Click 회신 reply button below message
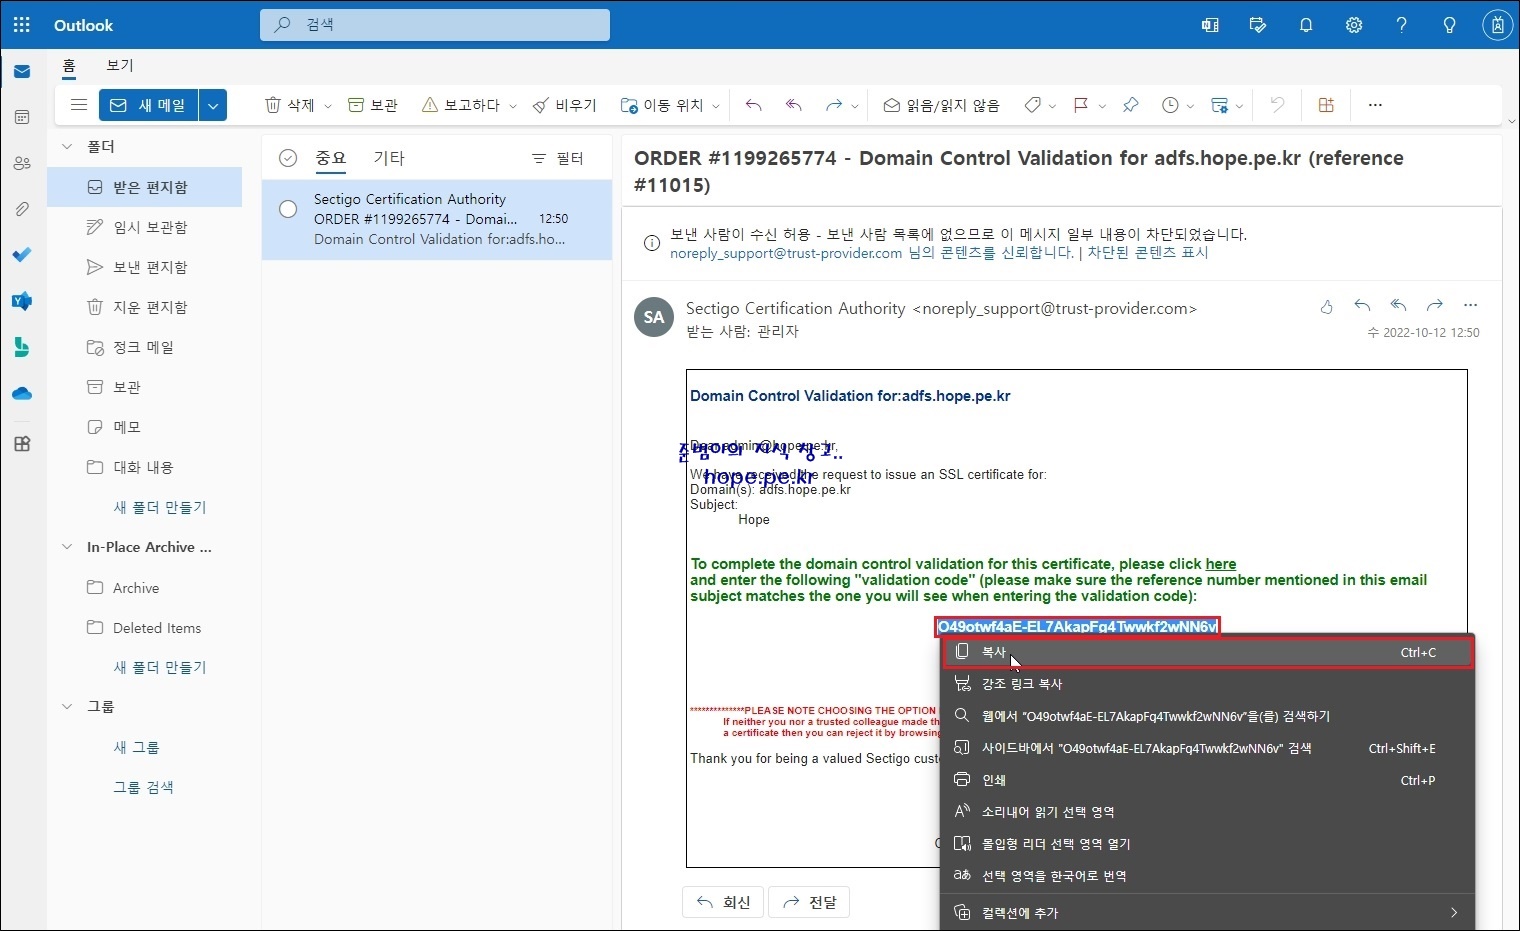Screen dimensions: 1520x931 point(723,902)
